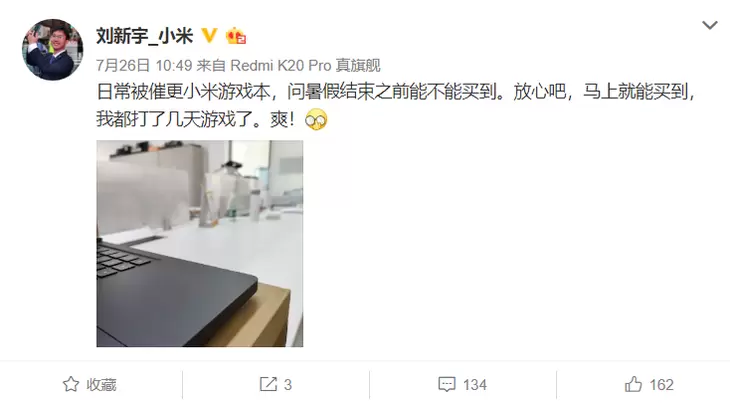
Task: Click the star favorite icon
Action: [x=71, y=384]
